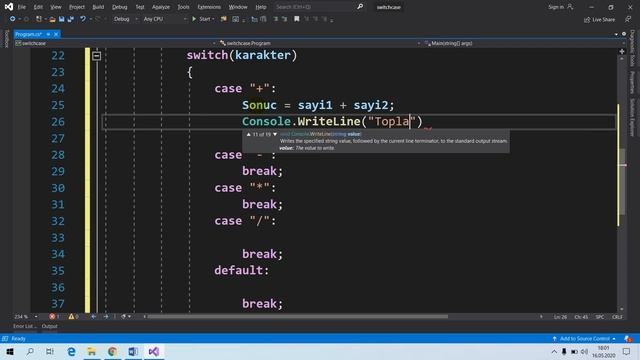Open Google Chrome from the taskbar
This screenshot has height=360, width=640.
112,352
